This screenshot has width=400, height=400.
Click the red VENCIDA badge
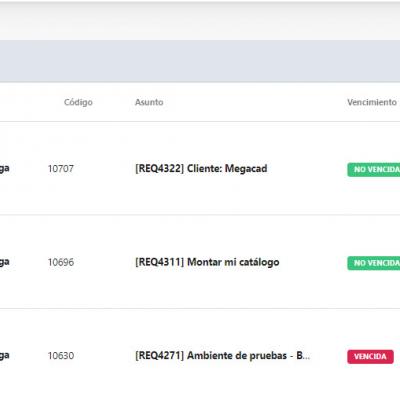[370, 357]
